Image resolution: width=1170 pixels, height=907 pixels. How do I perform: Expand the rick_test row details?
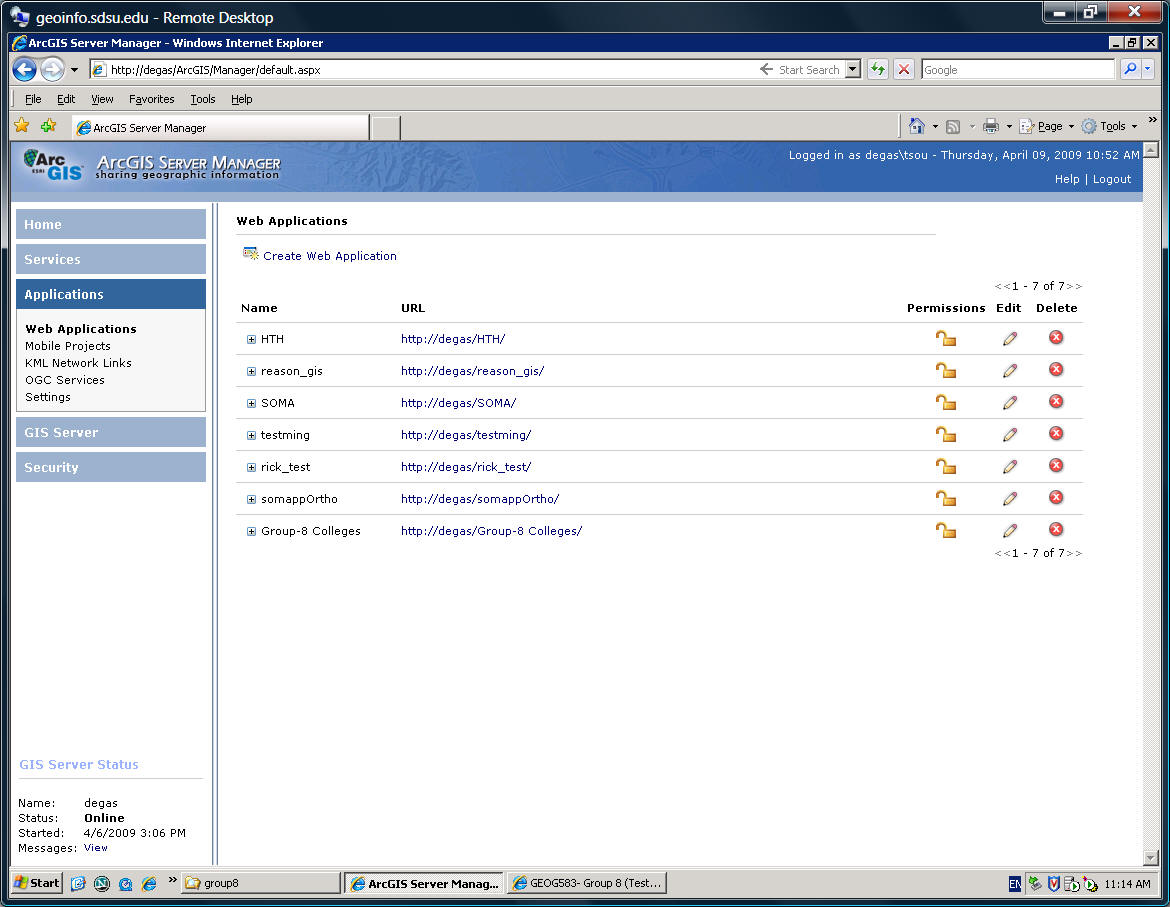pos(251,468)
